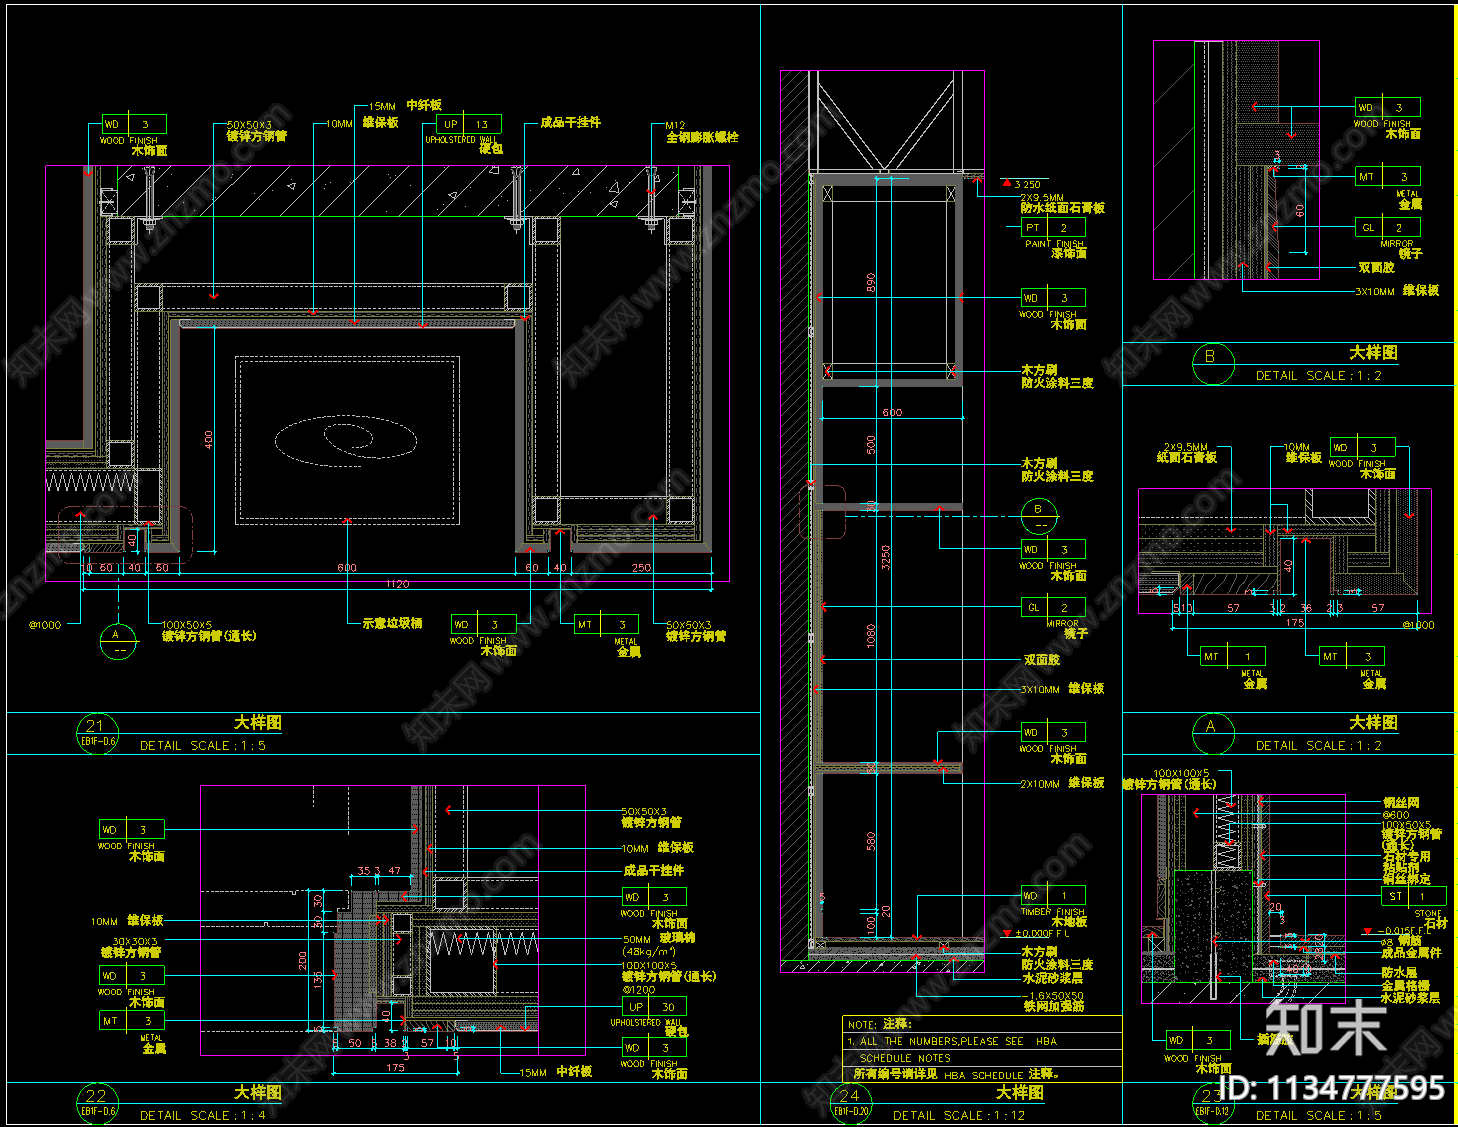The height and width of the screenshot is (1127, 1458).
Task: Click section callout B on the center elevation
Action: pos(1038,516)
